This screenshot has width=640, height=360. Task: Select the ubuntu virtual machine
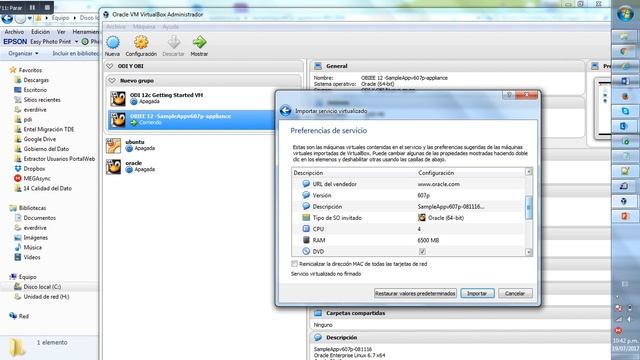131,145
